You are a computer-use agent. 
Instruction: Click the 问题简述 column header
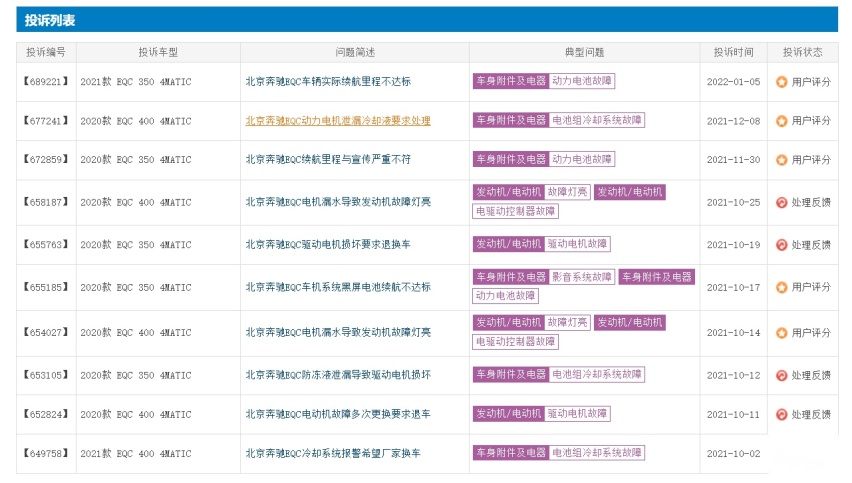tap(355, 52)
